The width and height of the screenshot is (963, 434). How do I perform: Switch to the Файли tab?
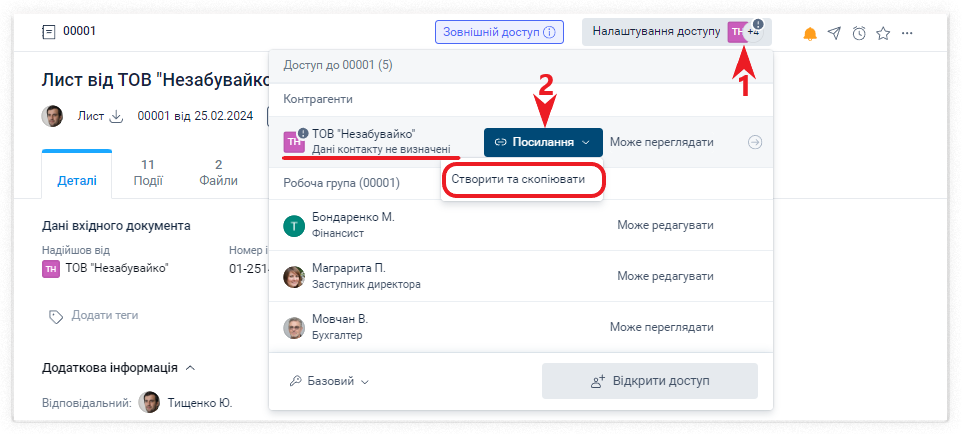(x=218, y=172)
